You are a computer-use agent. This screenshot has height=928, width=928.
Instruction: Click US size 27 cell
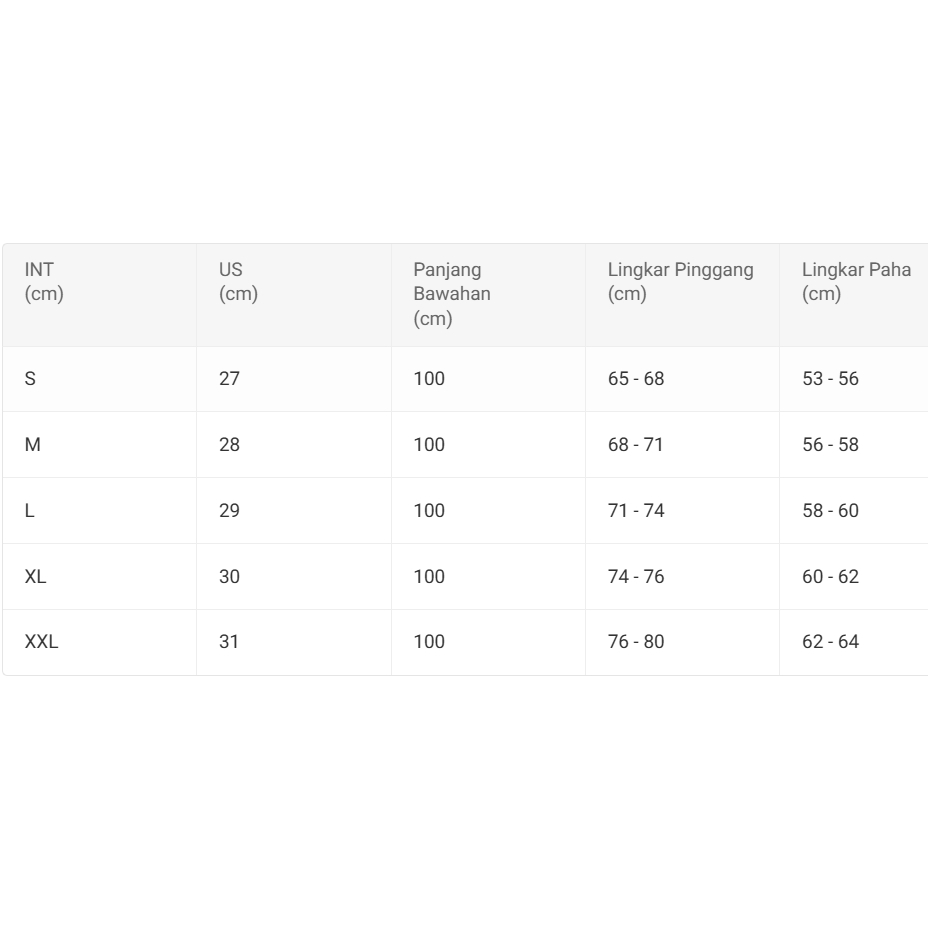pos(229,379)
